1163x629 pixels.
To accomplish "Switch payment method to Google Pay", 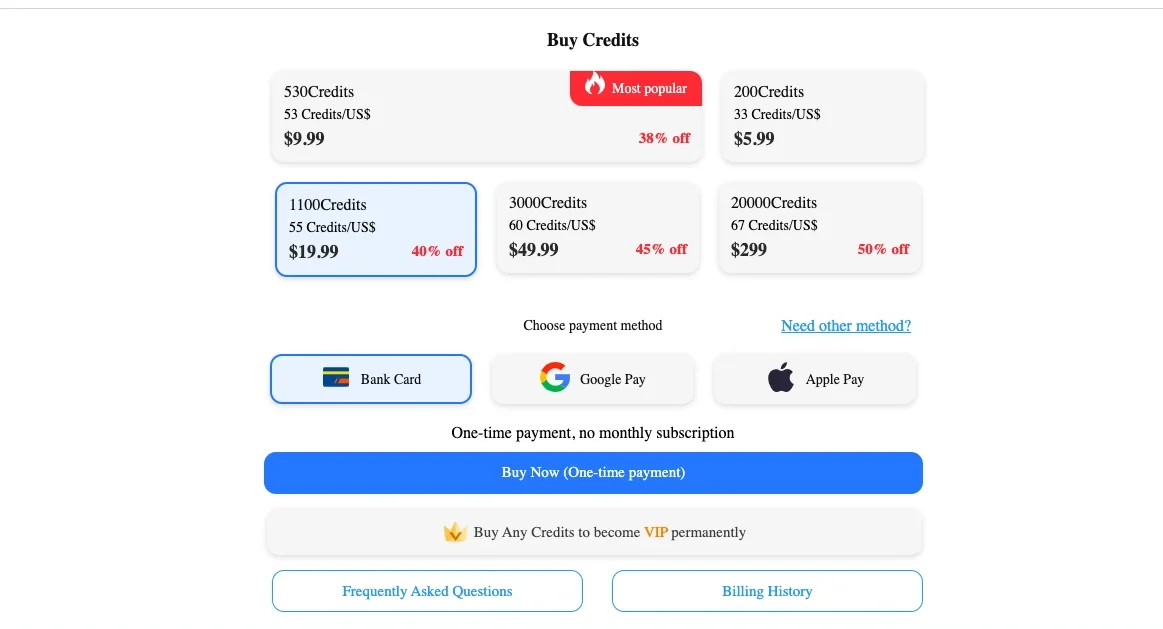I will click(593, 379).
